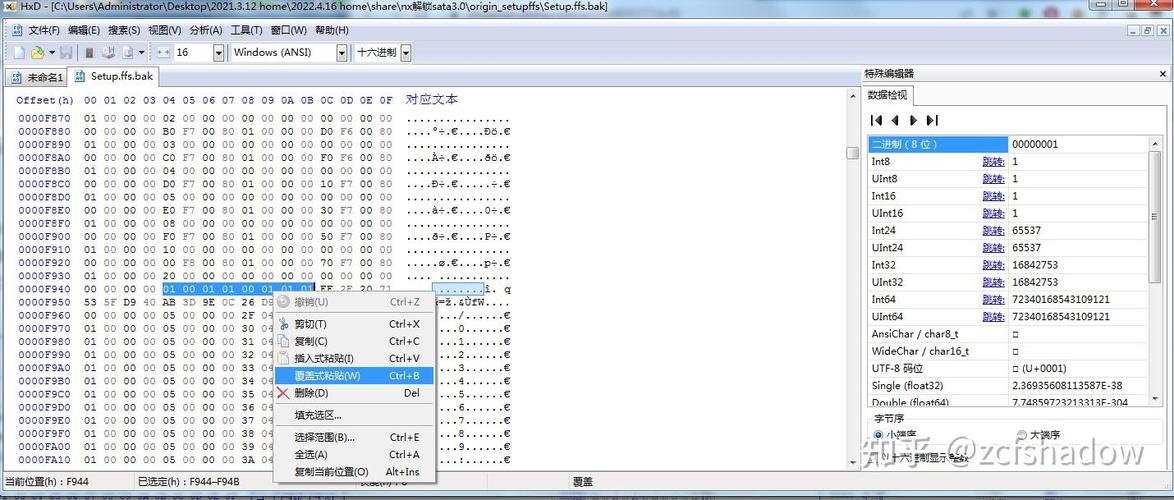
Task: Click 跳转 link beside UInt64
Action: click(992, 317)
